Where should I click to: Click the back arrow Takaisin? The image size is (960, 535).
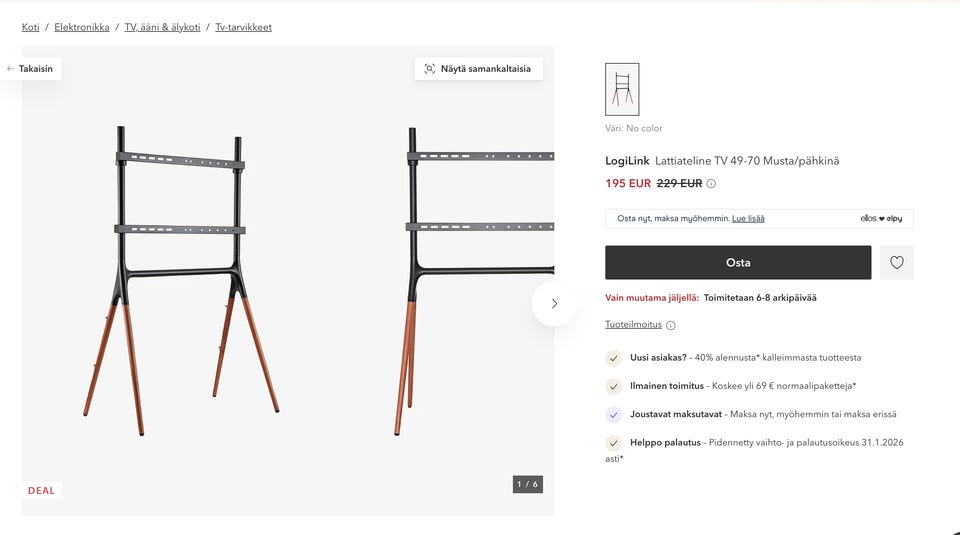[11, 69]
